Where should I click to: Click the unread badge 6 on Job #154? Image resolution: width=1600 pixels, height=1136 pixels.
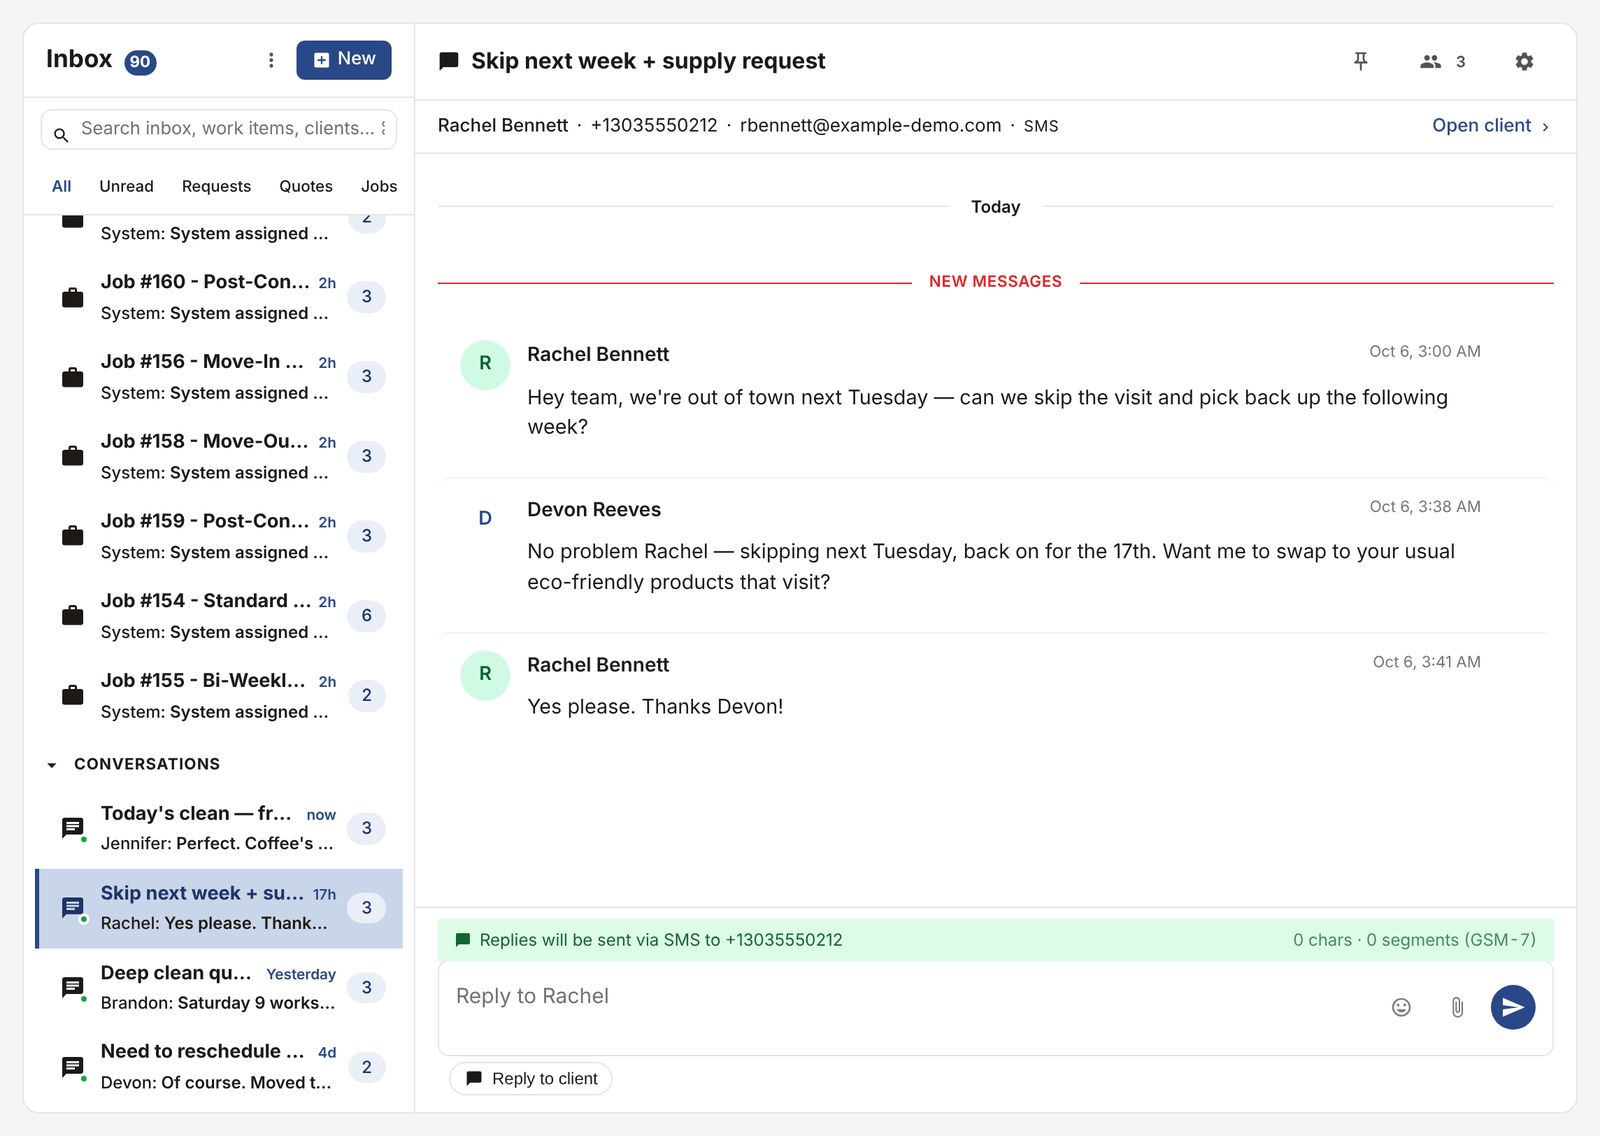pos(367,616)
